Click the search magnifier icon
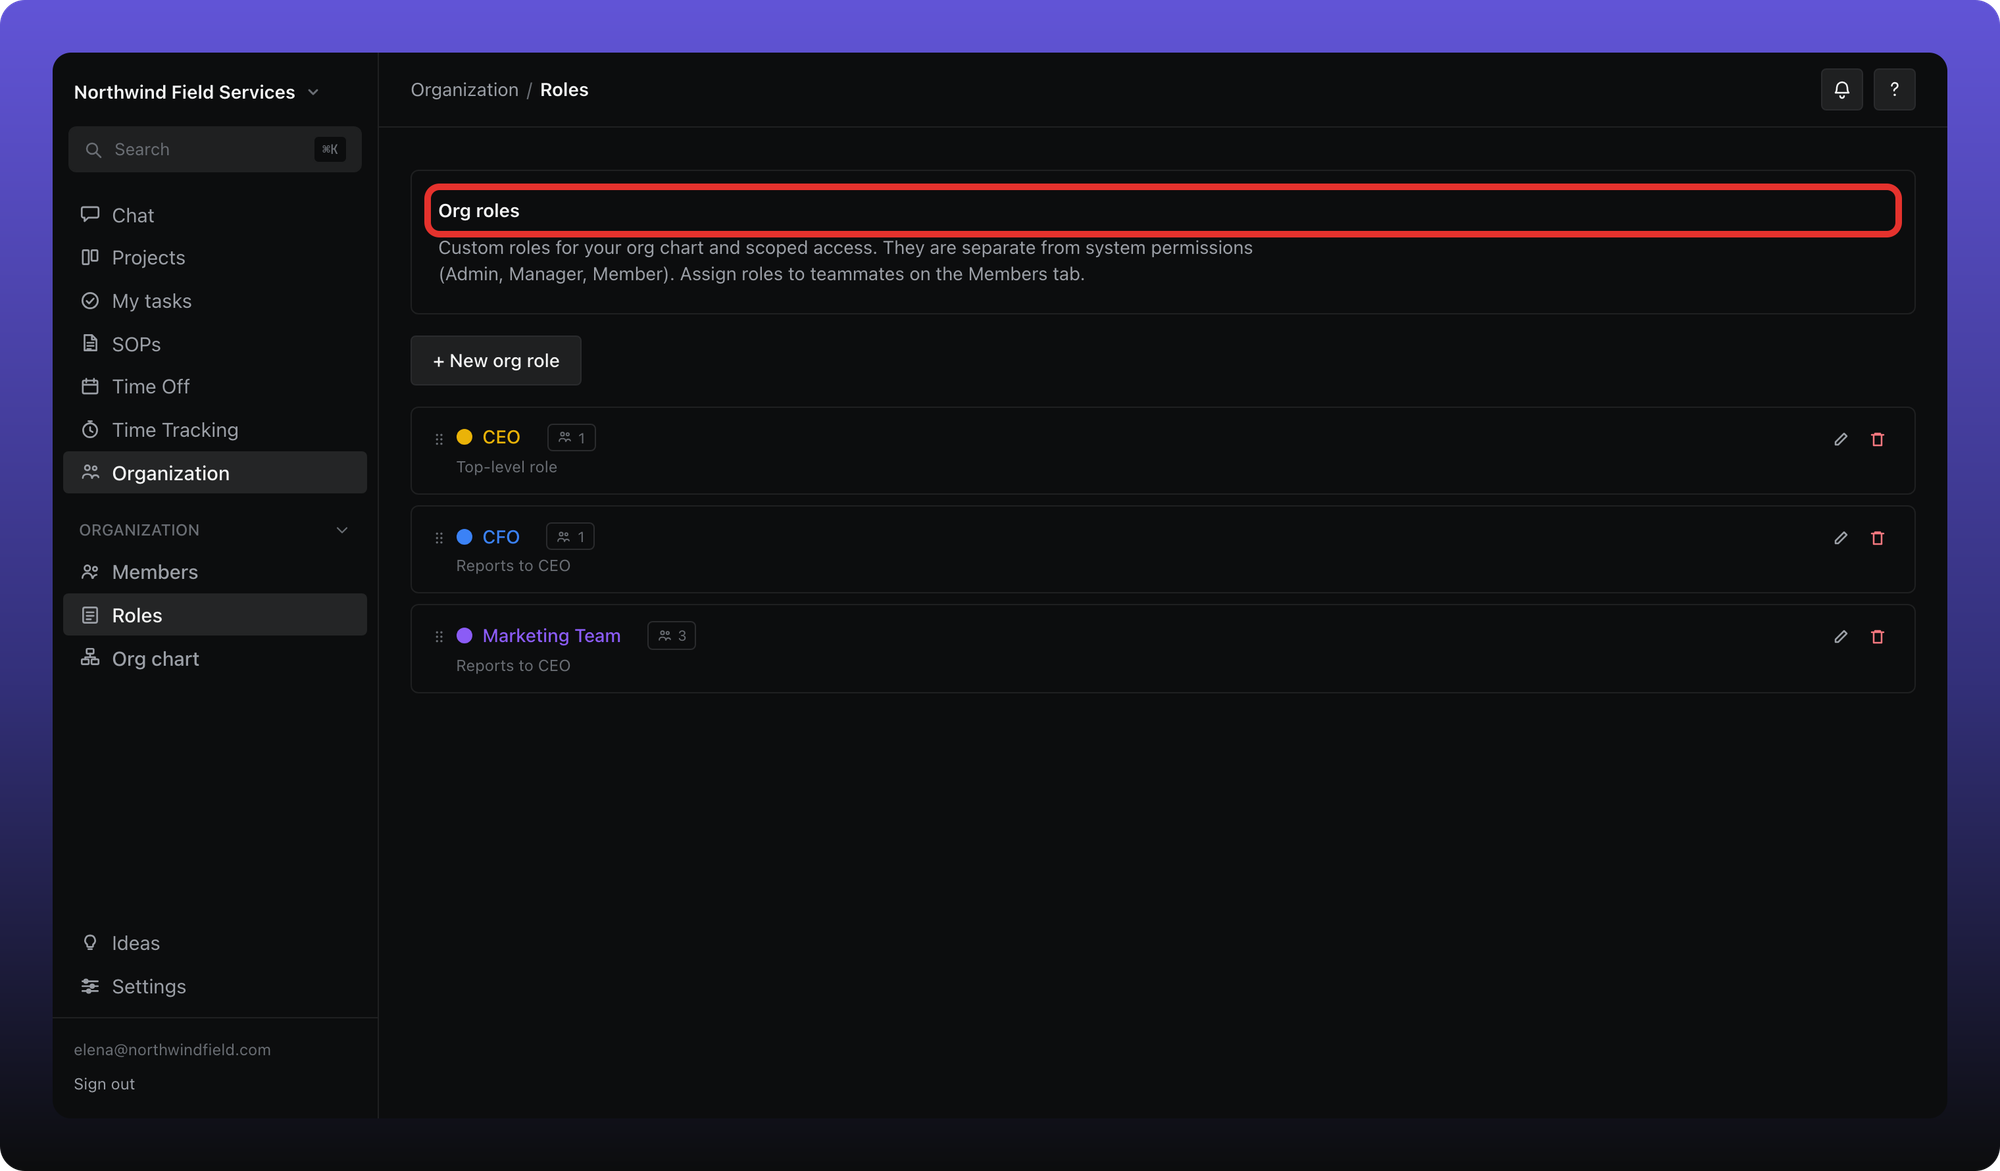This screenshot has height=1171, width=2000. pos(93,150)
